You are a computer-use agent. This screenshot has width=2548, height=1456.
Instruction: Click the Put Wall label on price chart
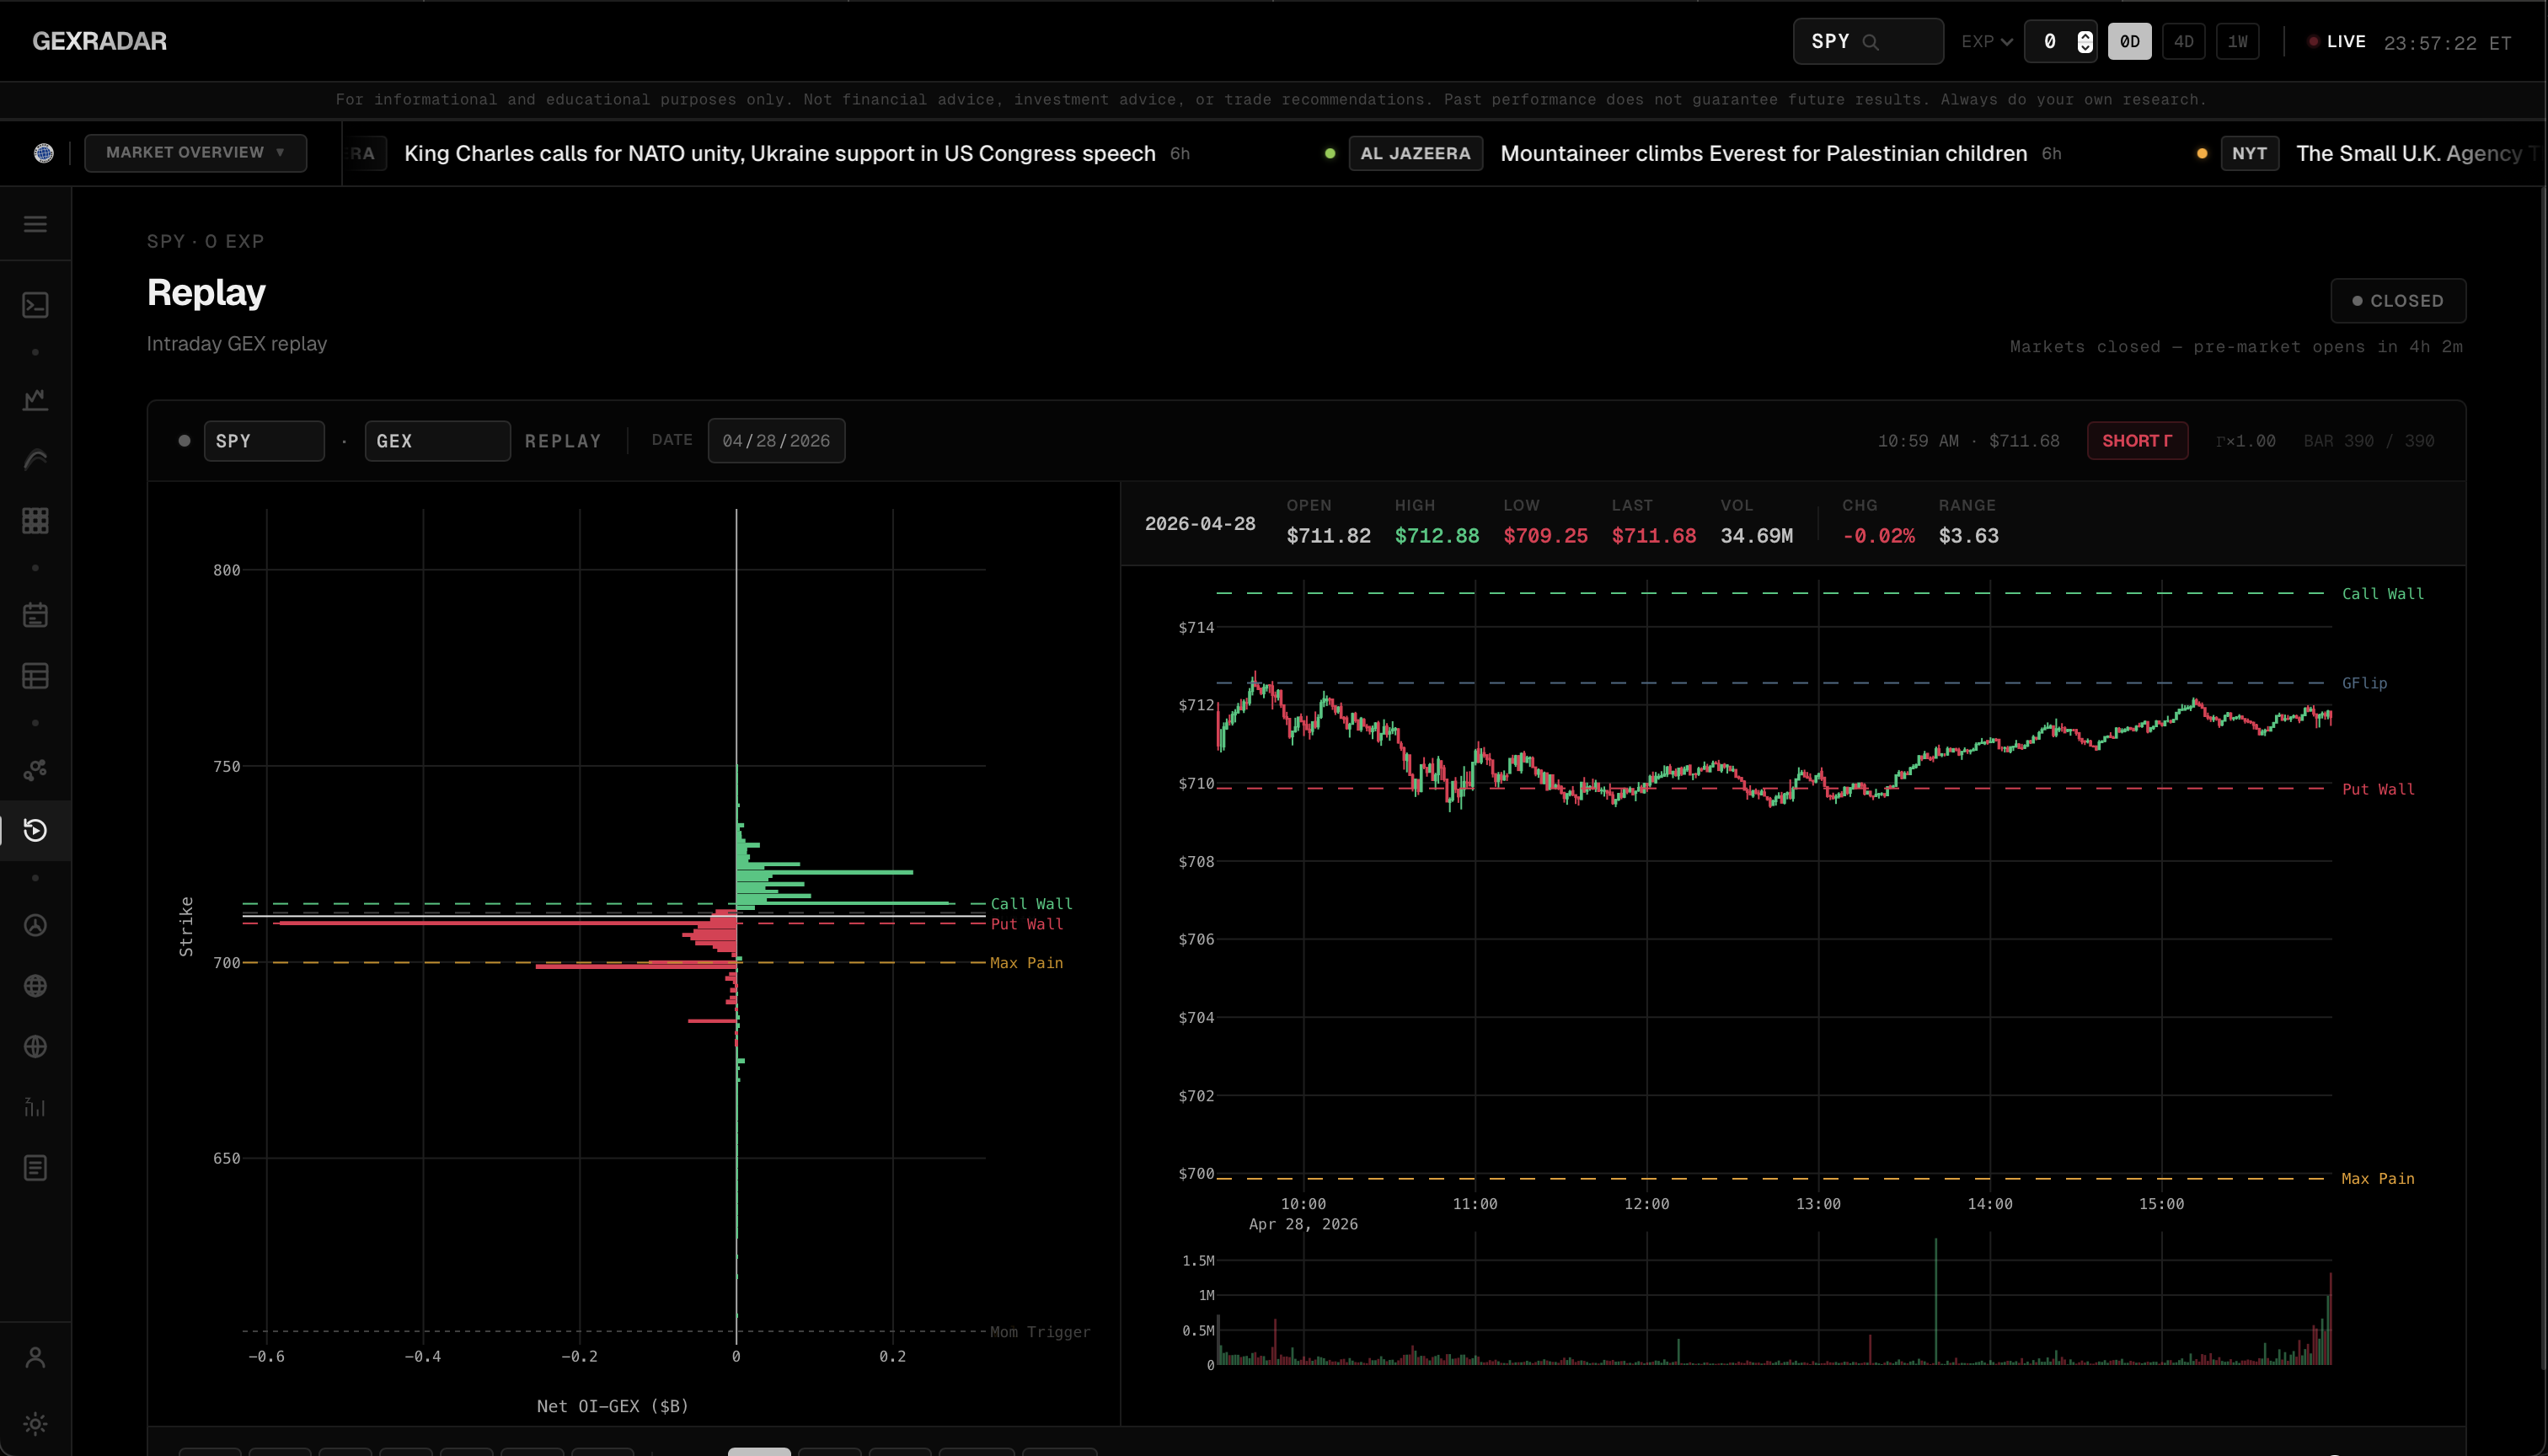2378,789
